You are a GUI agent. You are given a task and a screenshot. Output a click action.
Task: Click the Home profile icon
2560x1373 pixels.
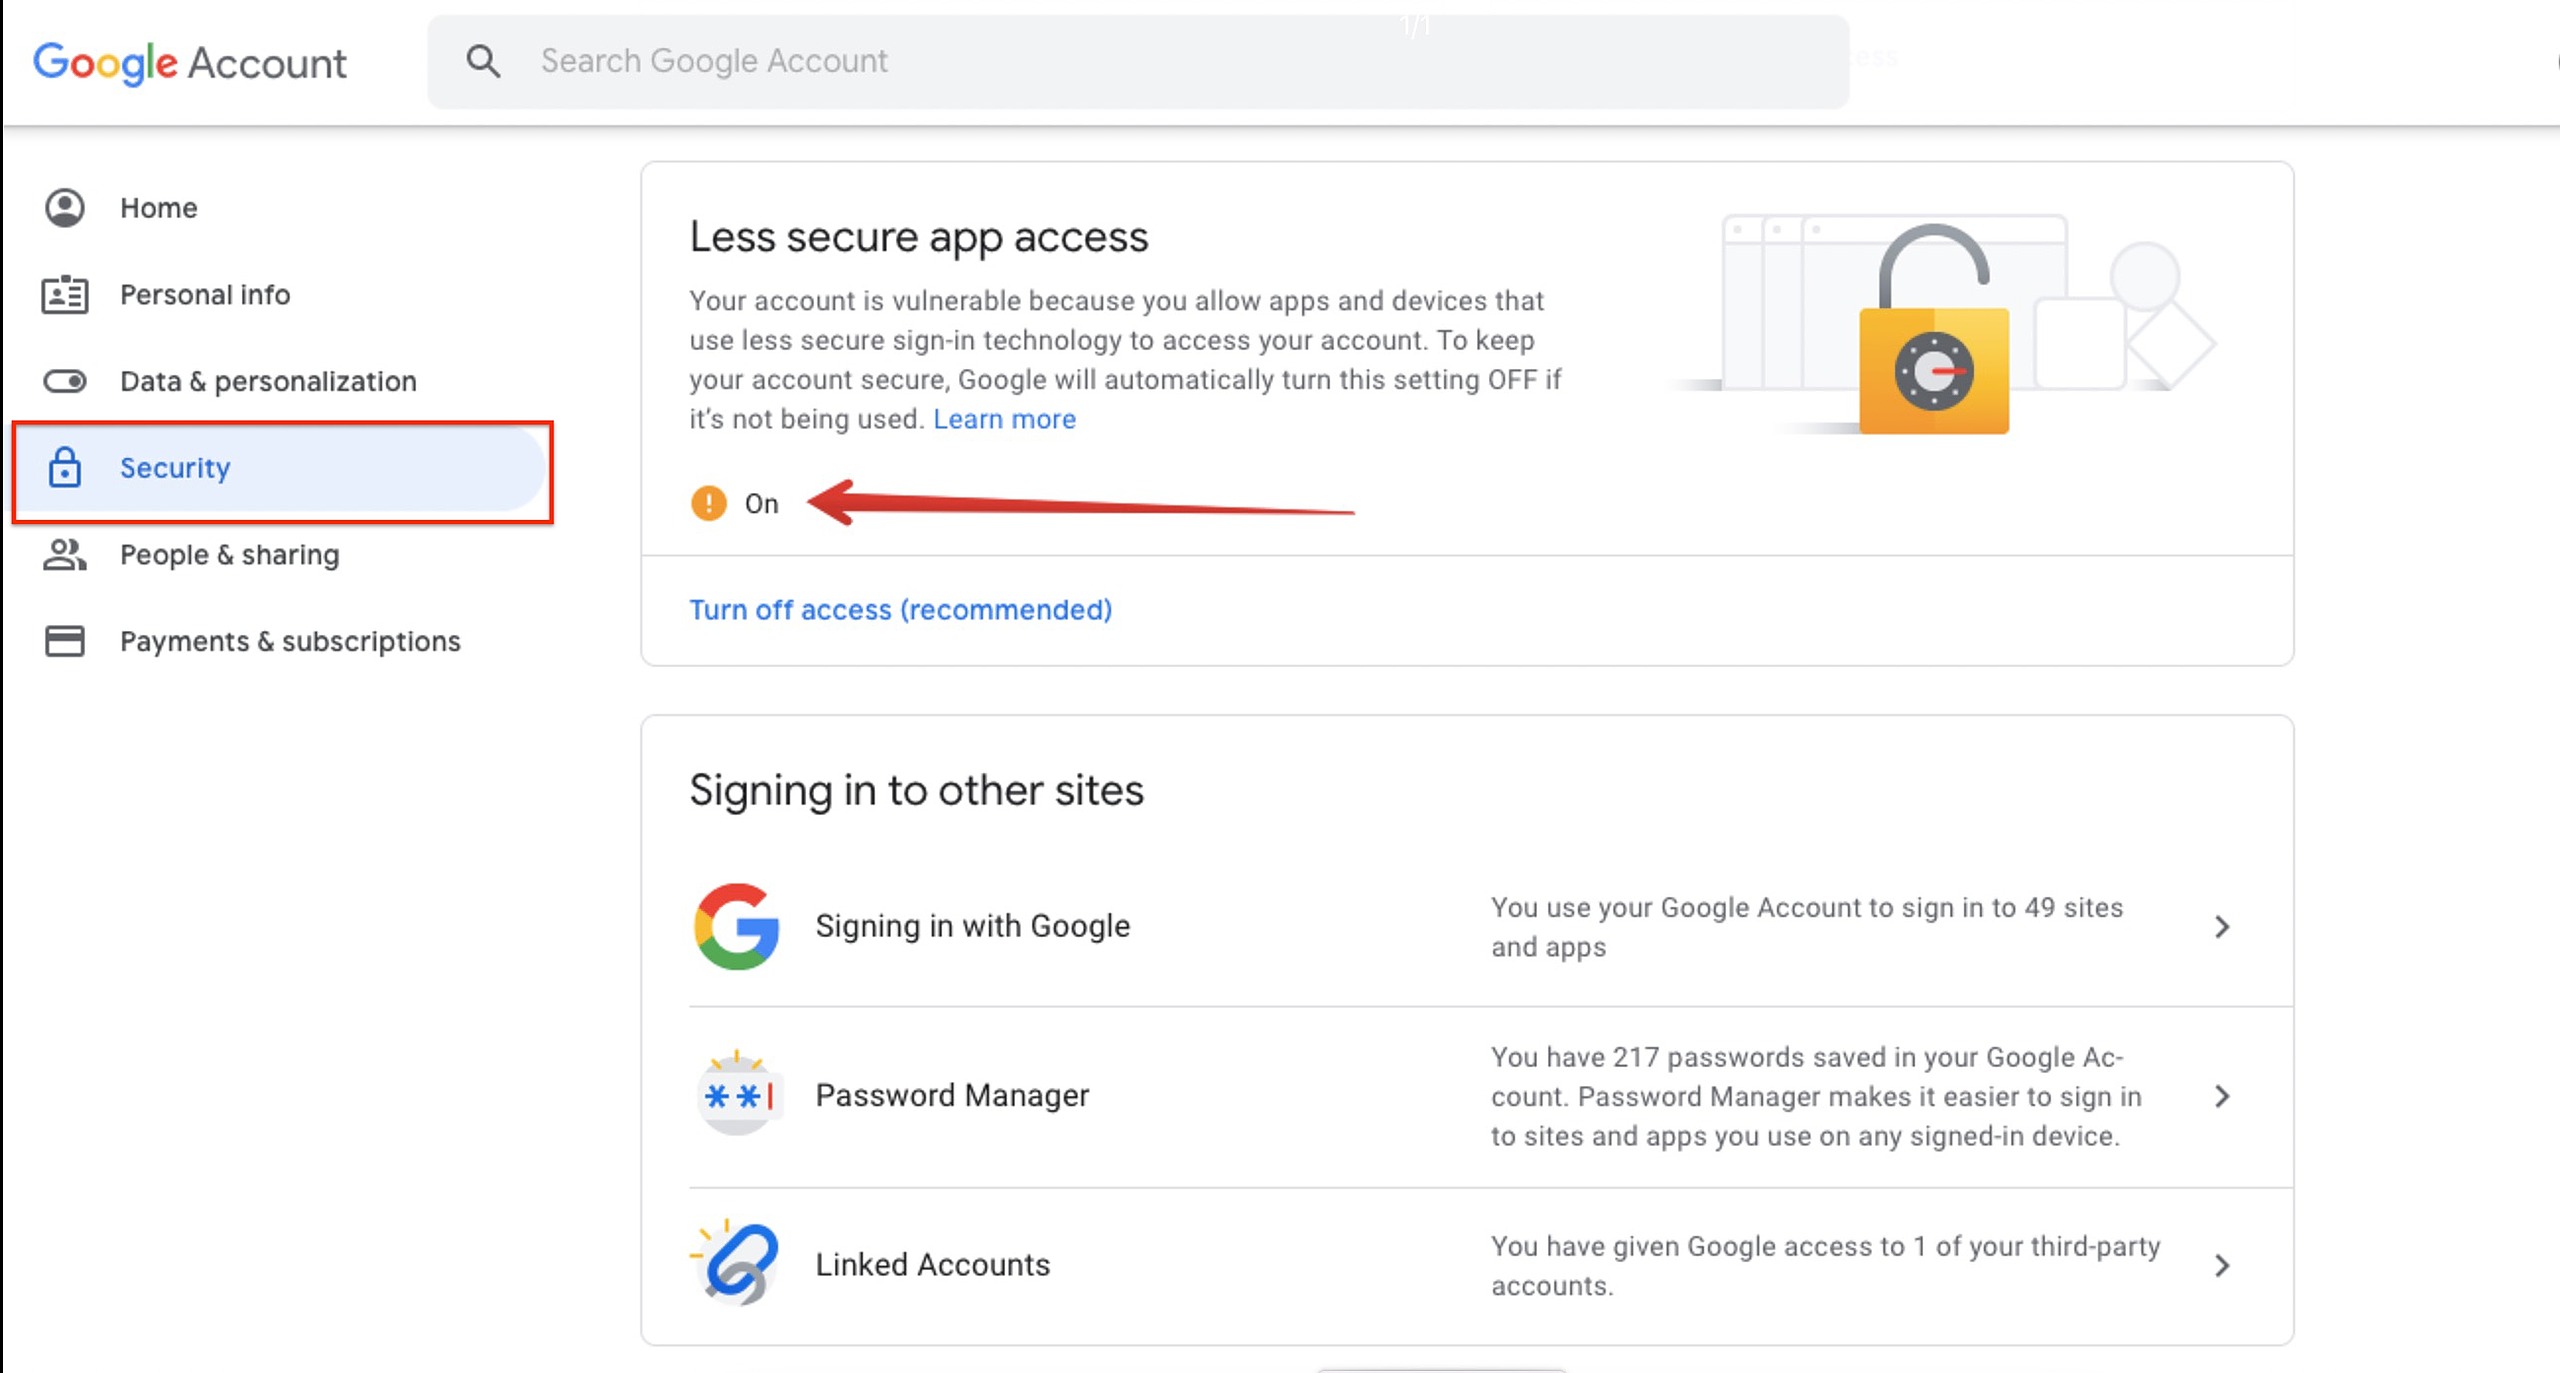(65, 208)
